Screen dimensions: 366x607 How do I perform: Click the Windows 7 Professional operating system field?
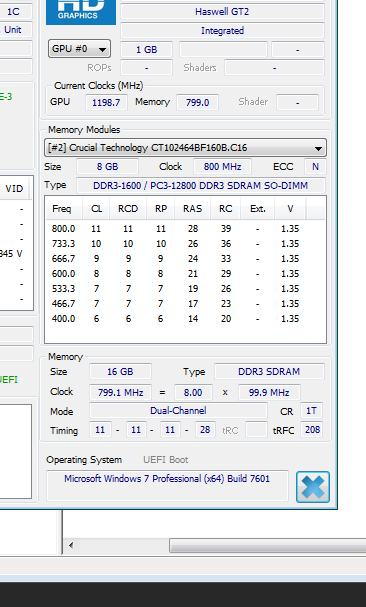coord(167,485)
